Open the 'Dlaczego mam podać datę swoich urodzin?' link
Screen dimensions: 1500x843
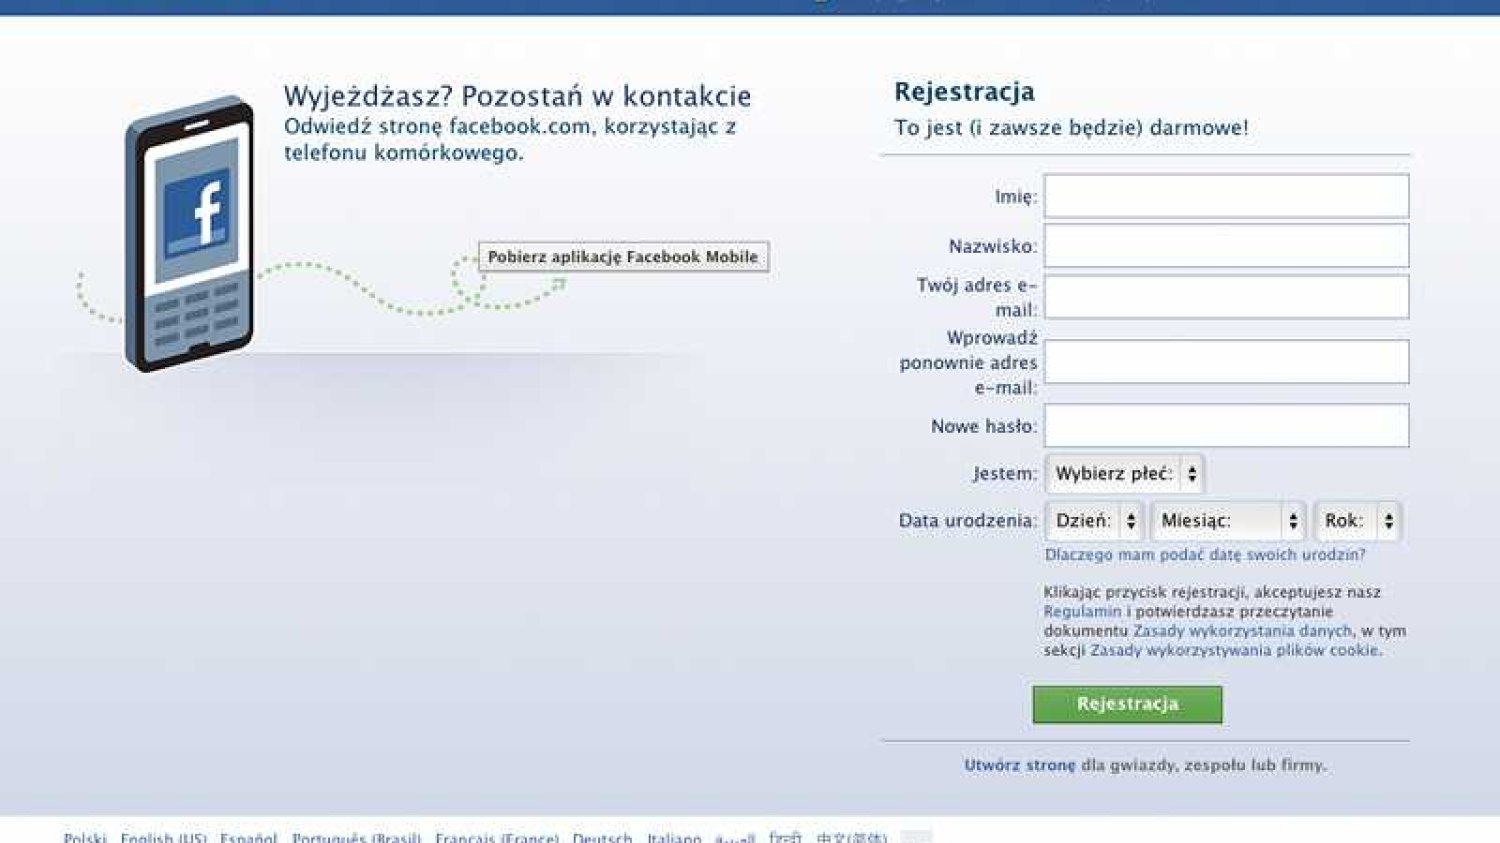(1204, 555)
